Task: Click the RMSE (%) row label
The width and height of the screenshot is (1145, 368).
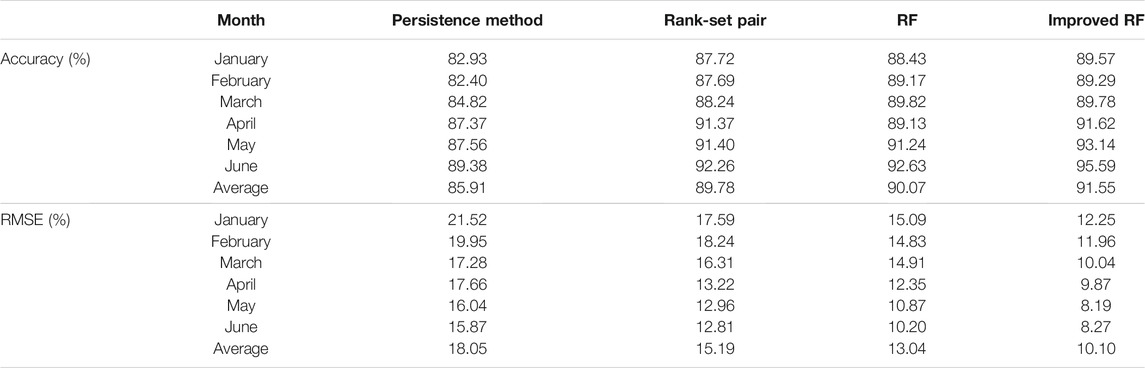Action: click(x=35, y=220)
